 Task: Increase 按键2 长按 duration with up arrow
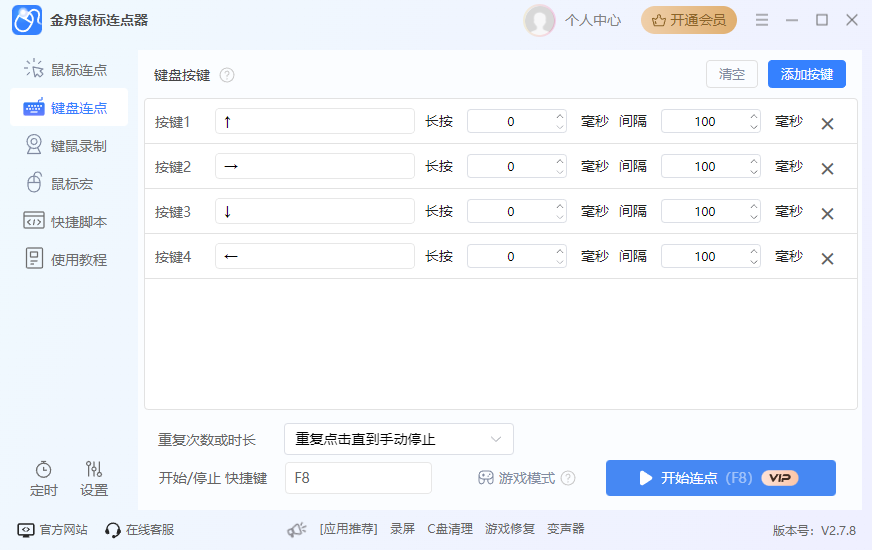(x=560, y=161)
